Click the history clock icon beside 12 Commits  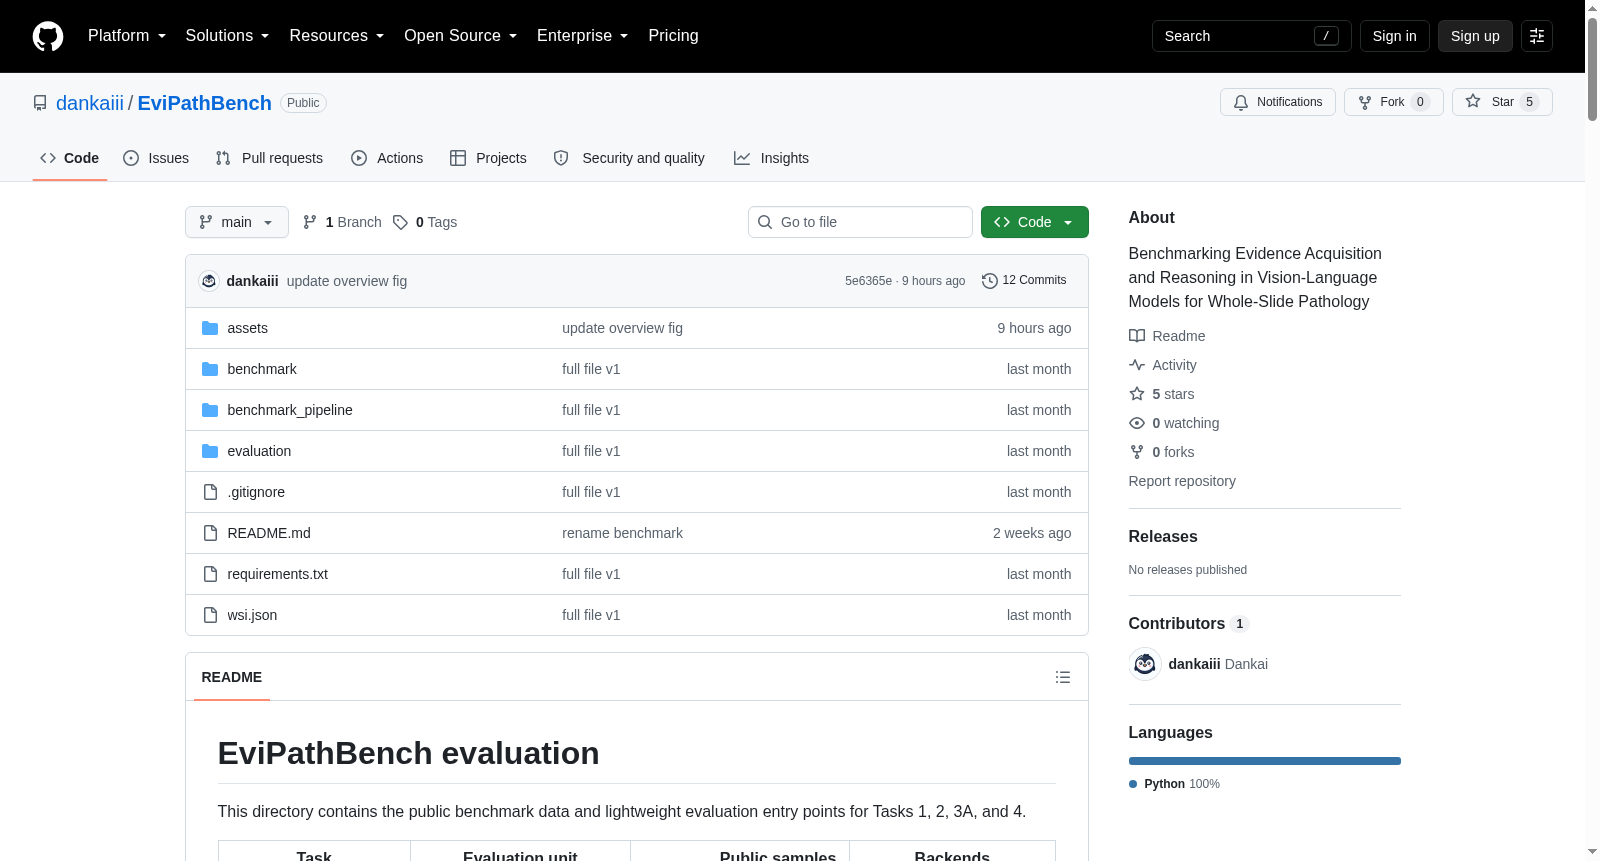990,281
